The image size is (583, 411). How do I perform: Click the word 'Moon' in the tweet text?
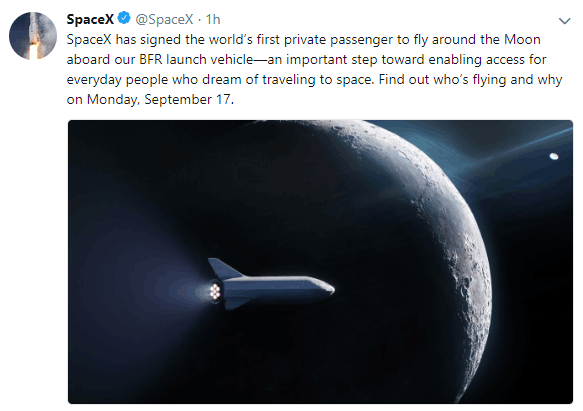point(522,39)
